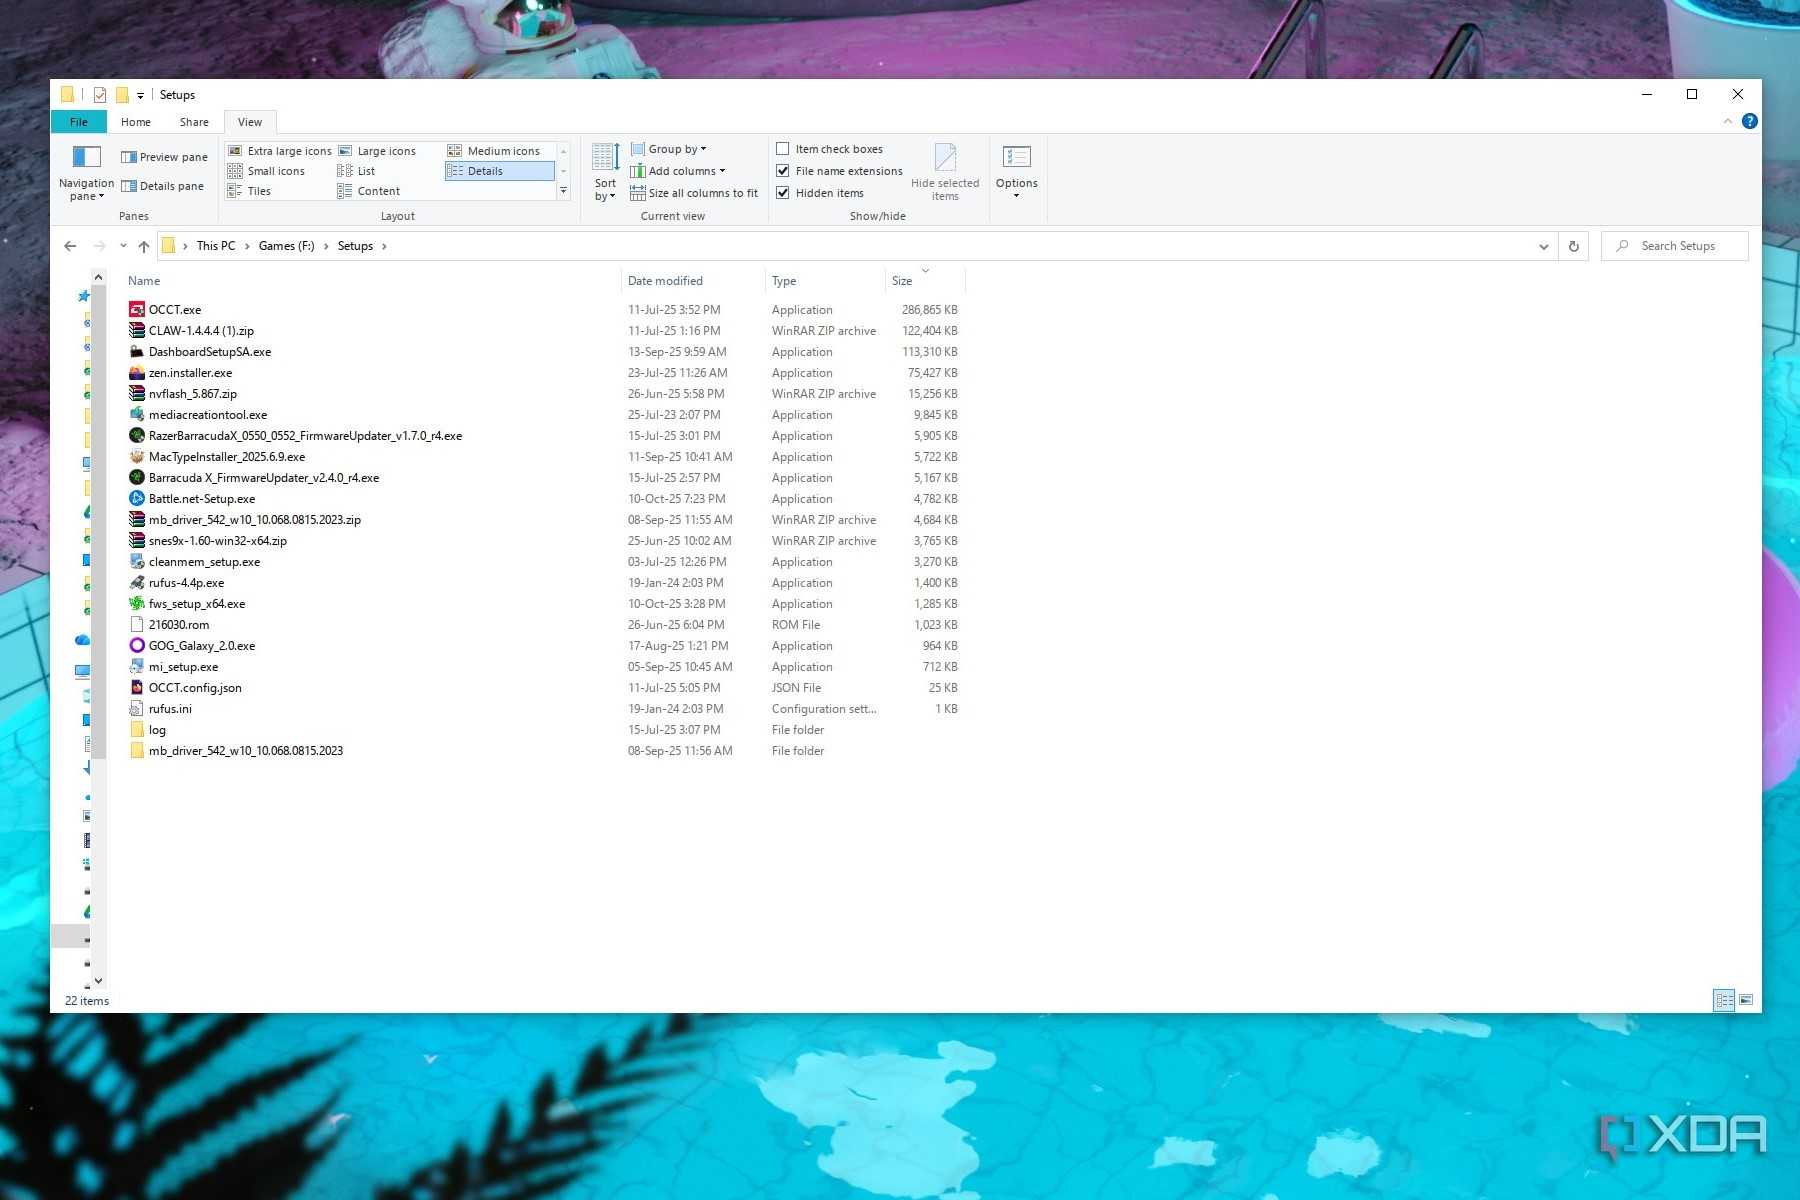Screen dimensions: 1800x1200
Task: Open the File tab
Action: pos(79,122)
